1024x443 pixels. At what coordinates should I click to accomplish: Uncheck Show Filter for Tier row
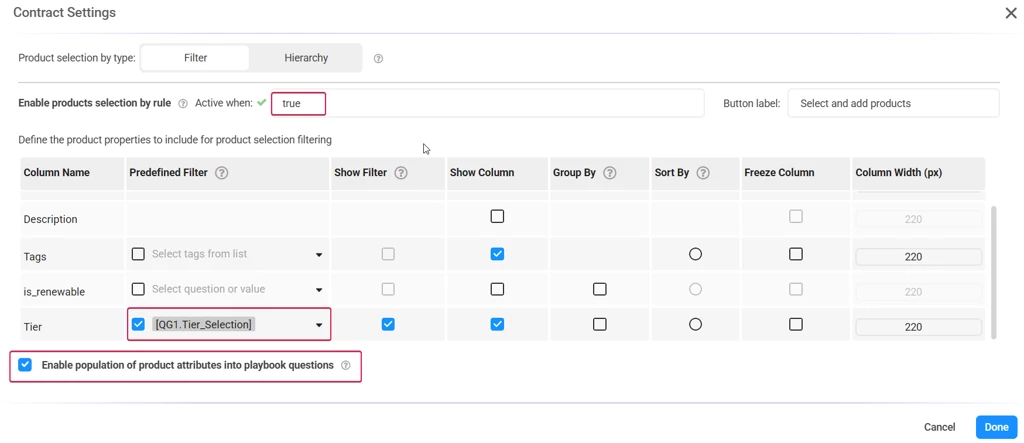(x=388, y=324)
